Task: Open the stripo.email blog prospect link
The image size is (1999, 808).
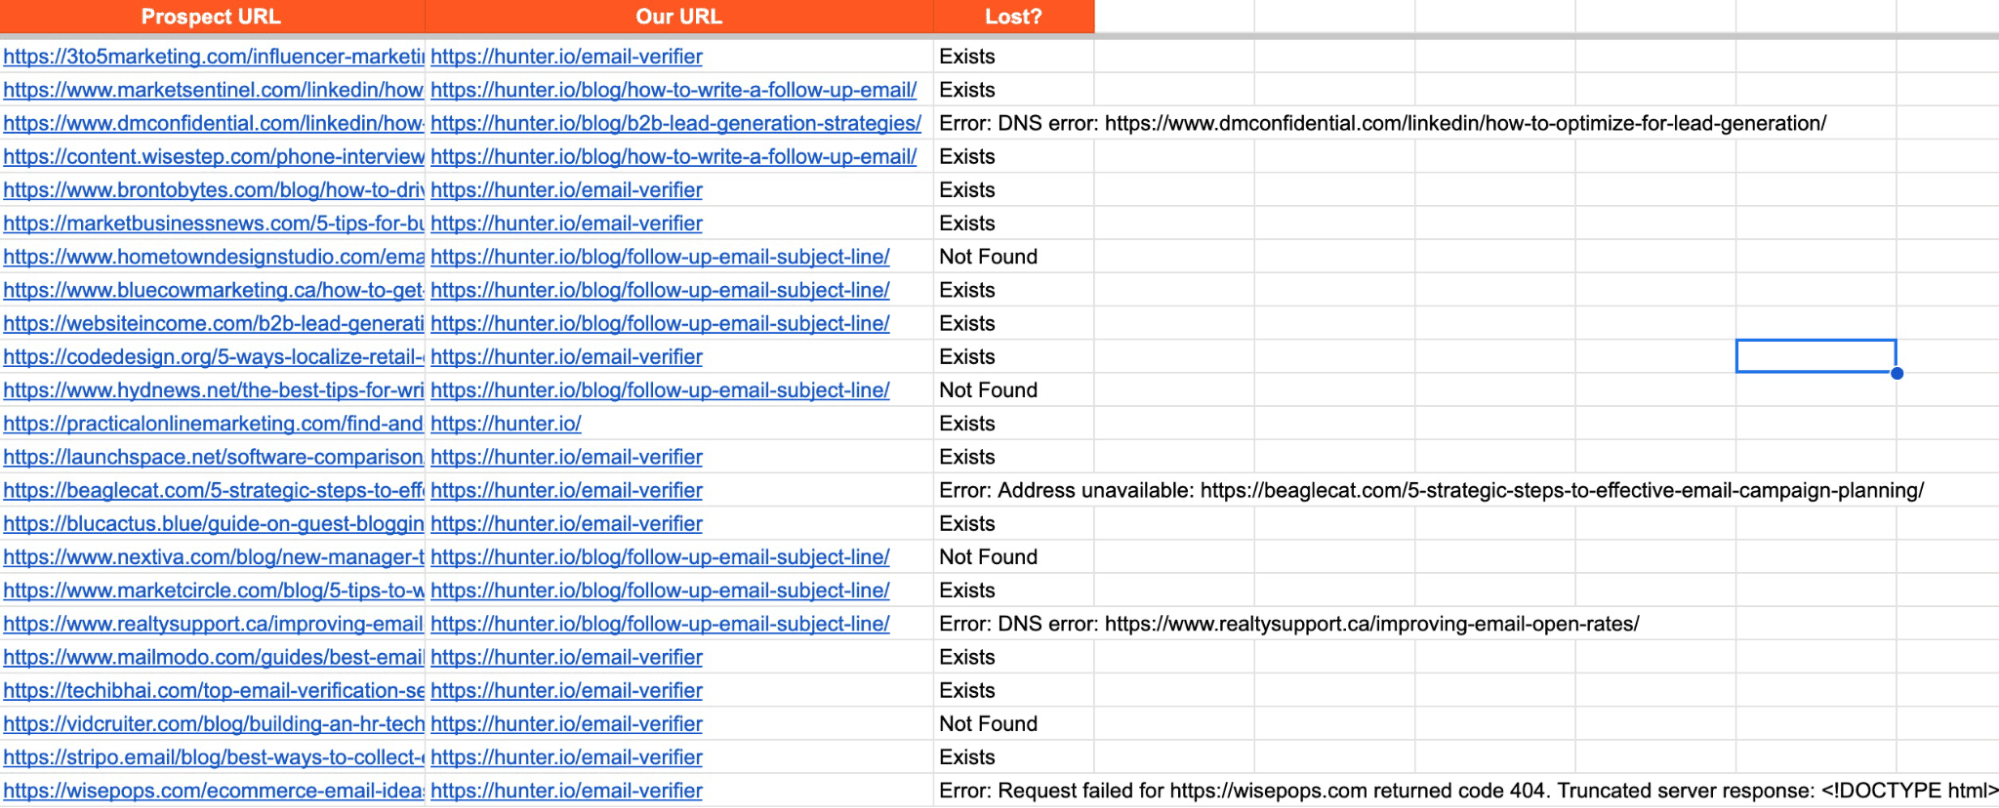Action: [213, 757]
